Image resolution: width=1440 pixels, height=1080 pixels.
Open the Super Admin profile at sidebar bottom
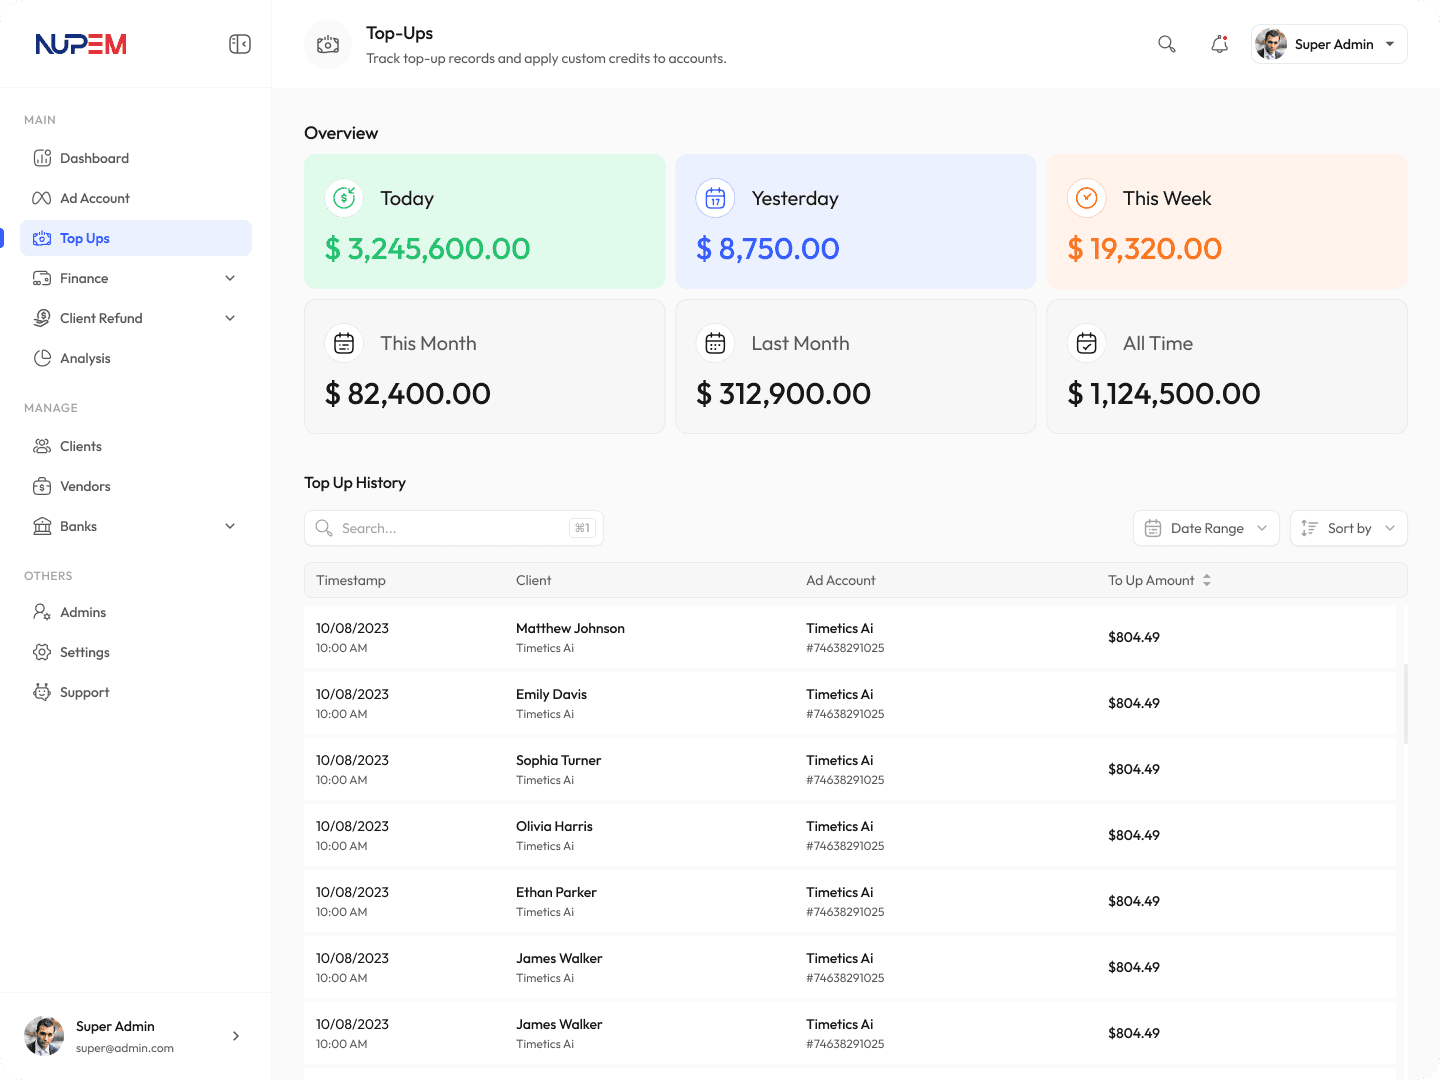click(x=135, y=1036)
